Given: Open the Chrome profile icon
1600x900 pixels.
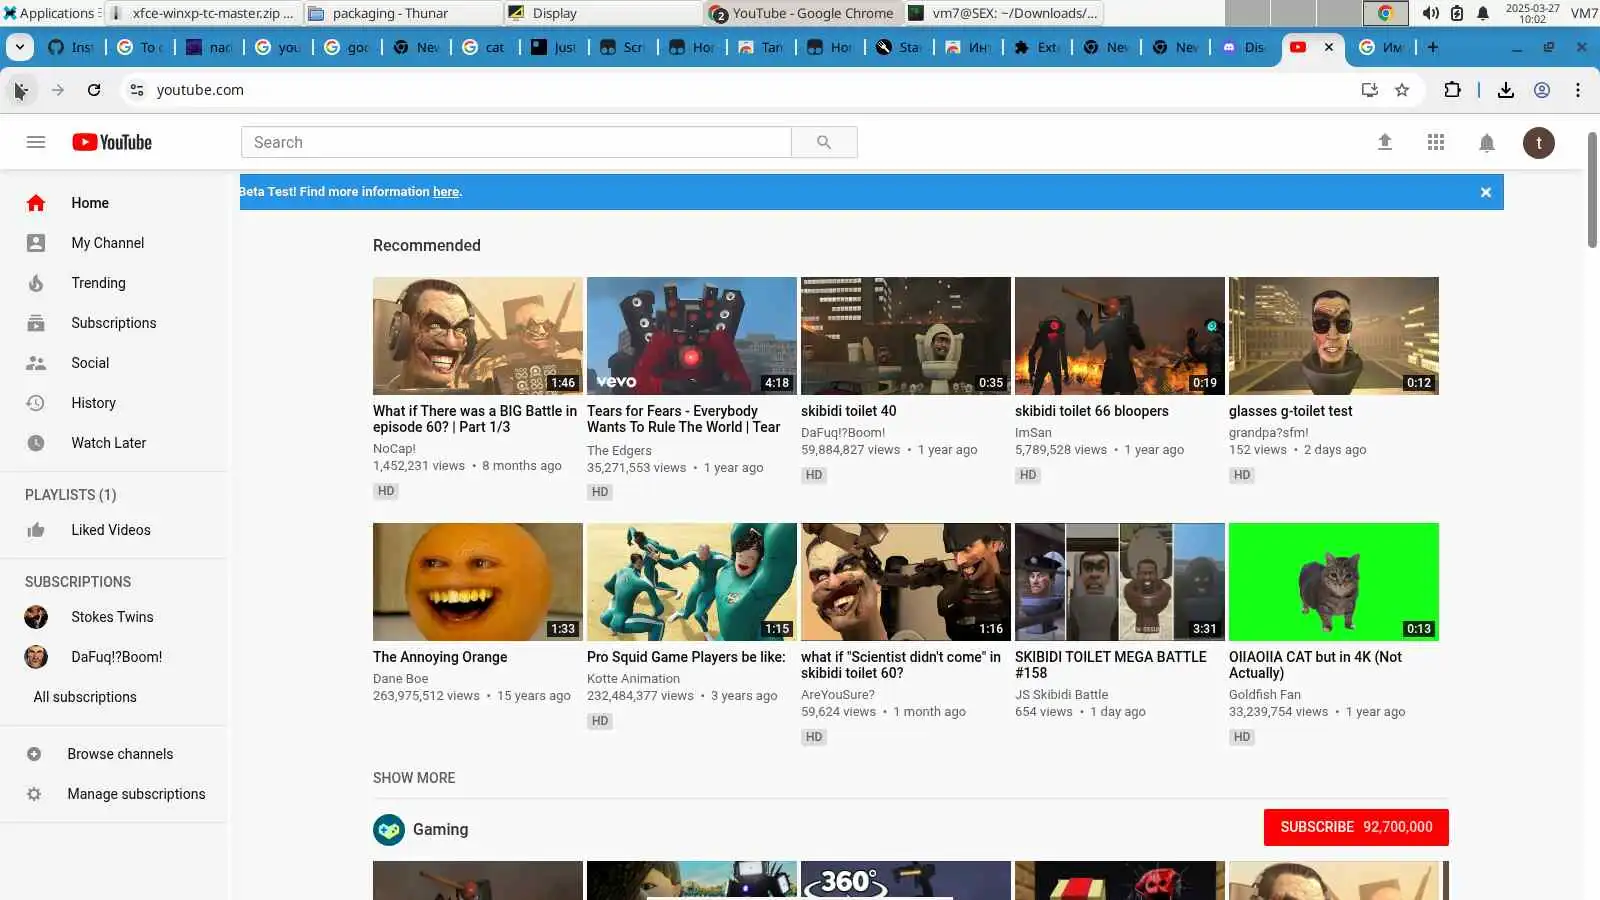Looking at the screenshot, I should pos(1542,90).
